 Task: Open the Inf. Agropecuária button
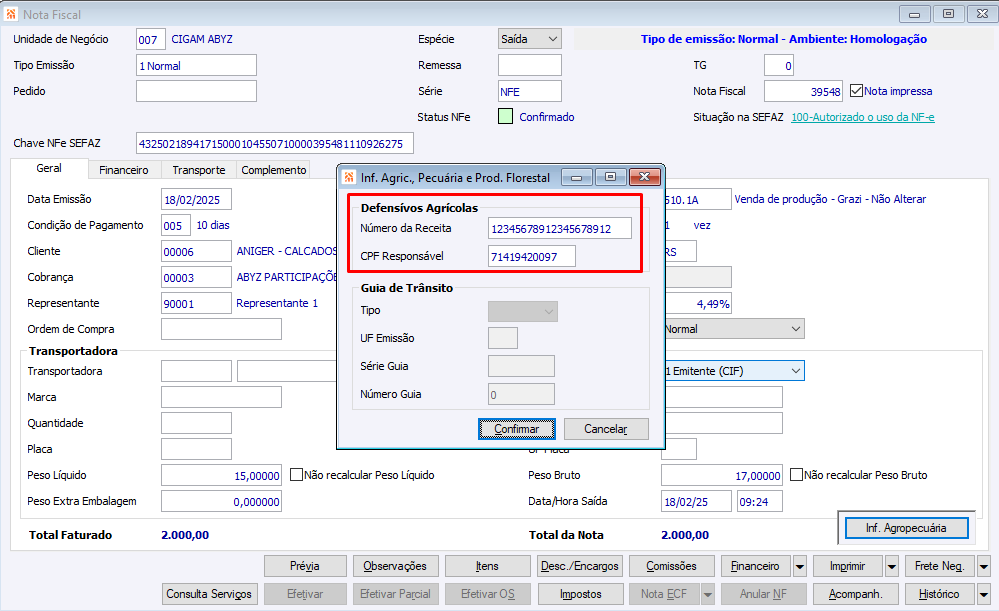(x=906, y=528)
